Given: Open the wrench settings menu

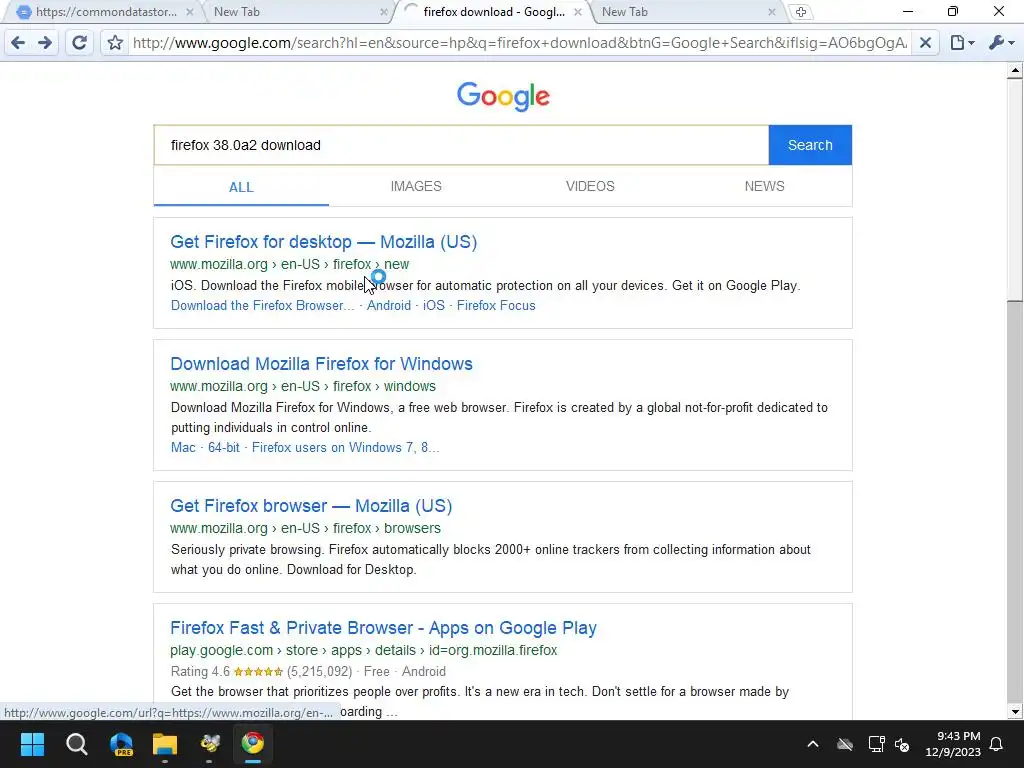Looking at the screenshot, I should (1001, 43).
